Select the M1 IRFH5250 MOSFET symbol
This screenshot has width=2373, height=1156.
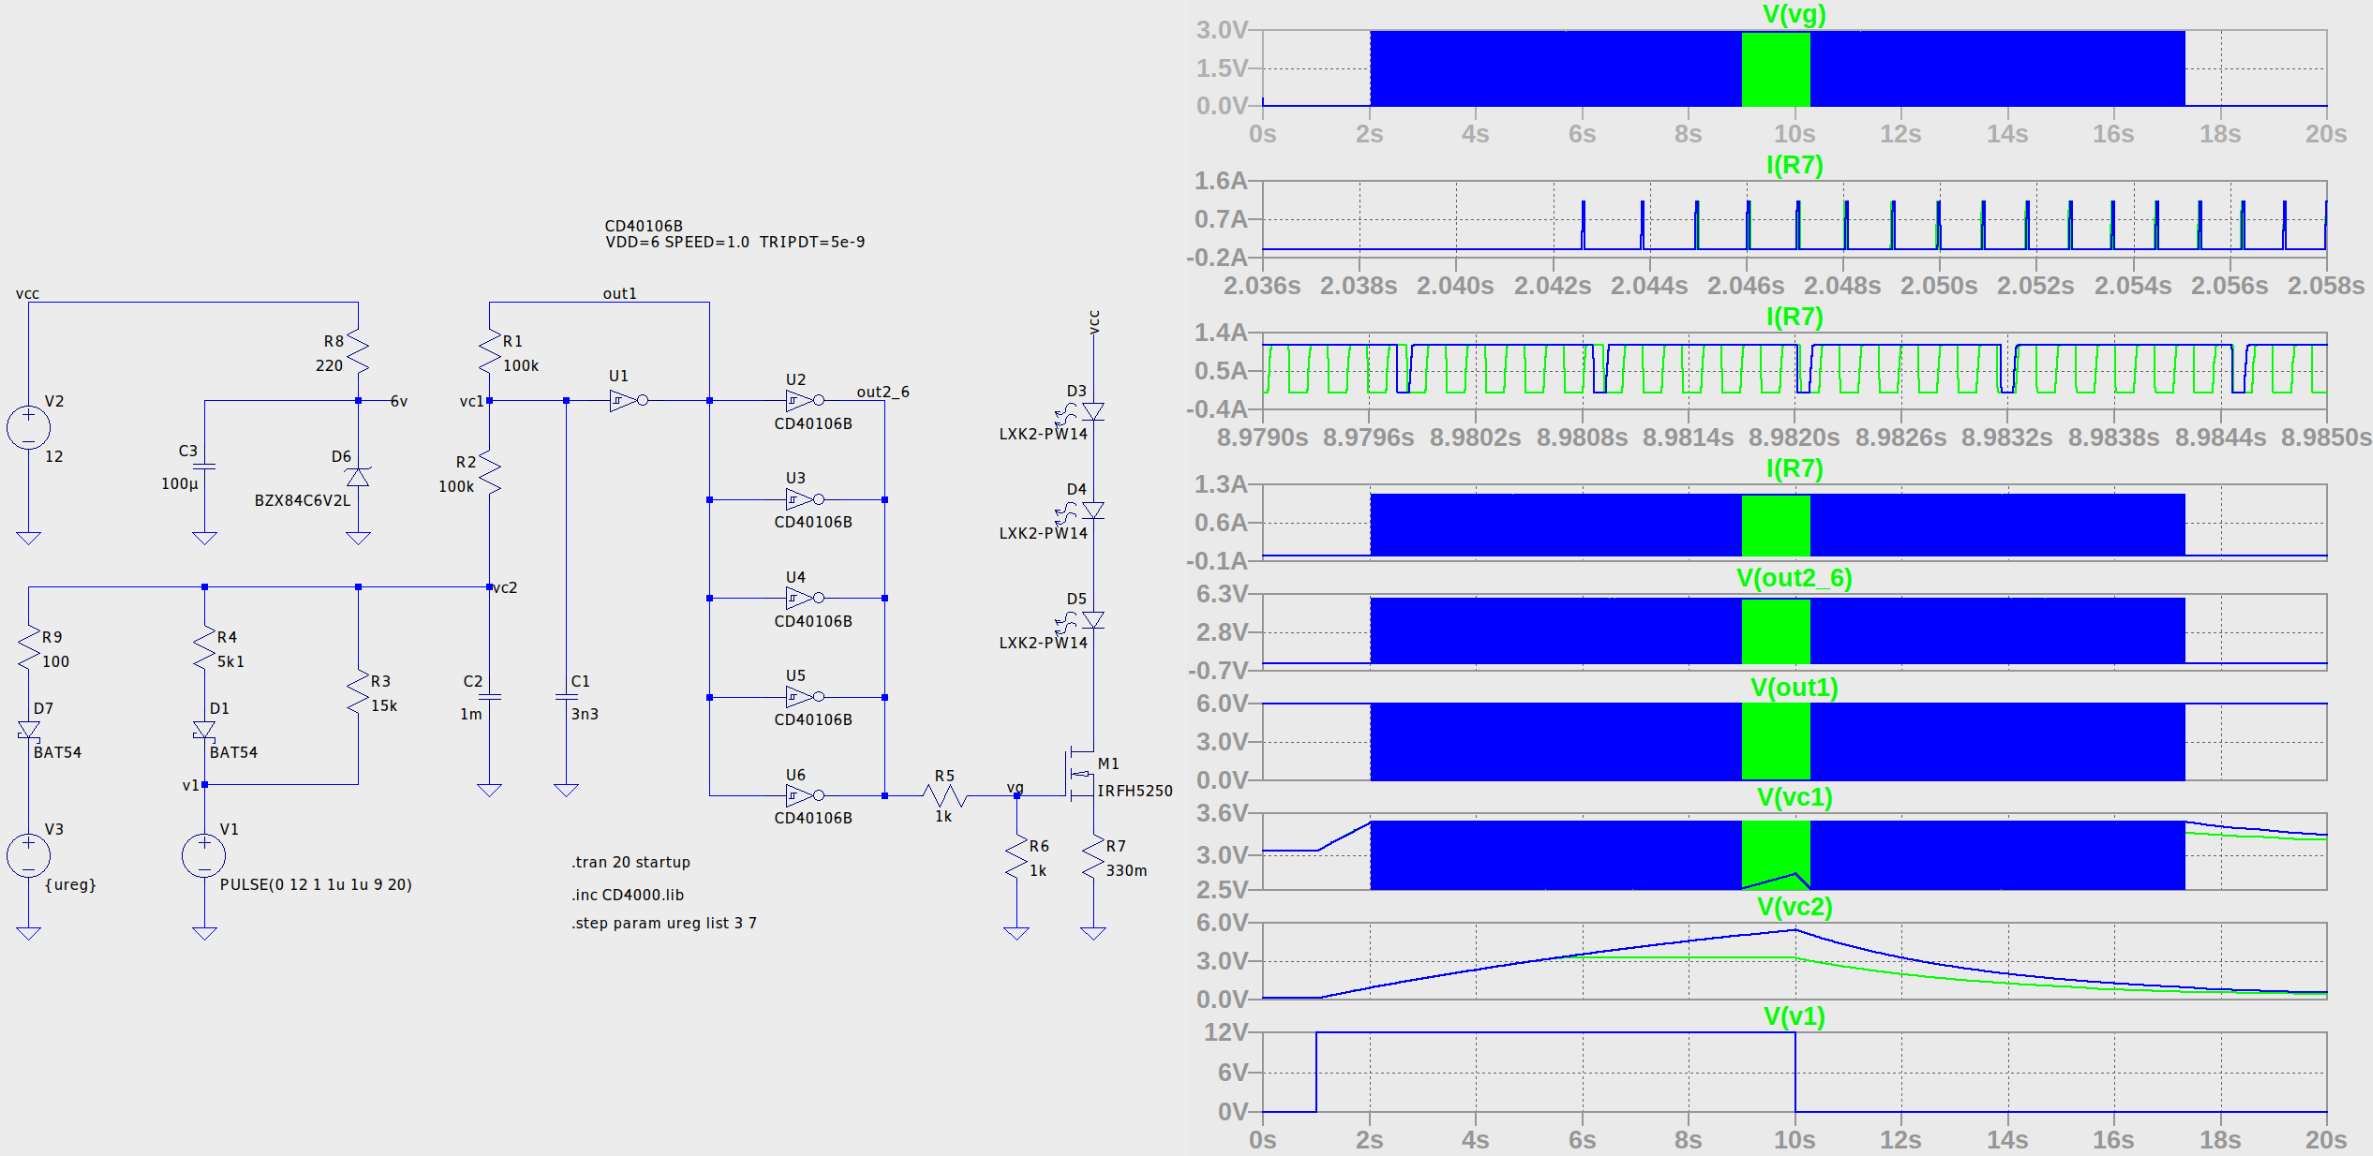(x=1081, y=773)
